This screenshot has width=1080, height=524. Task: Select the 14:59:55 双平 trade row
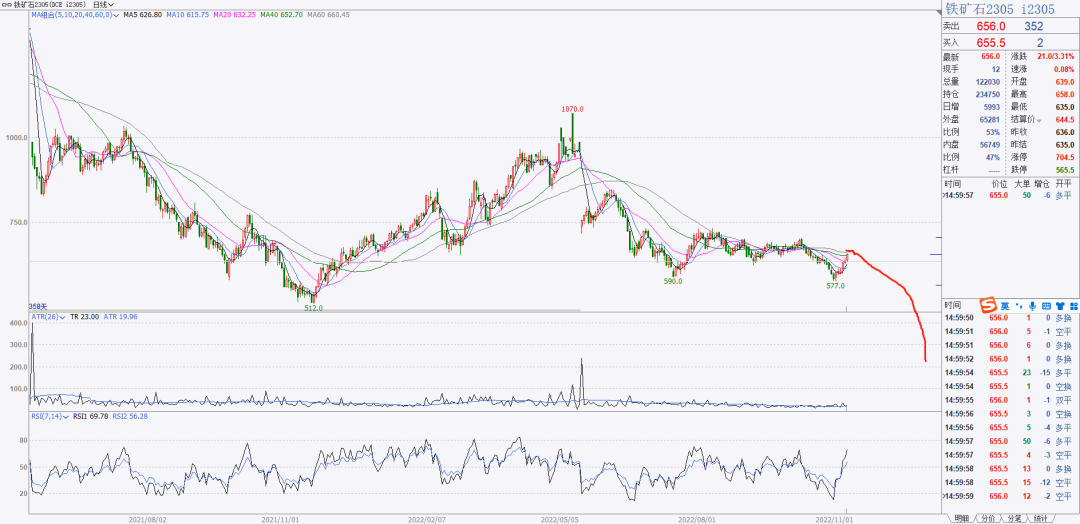(x=1010, y=400)
